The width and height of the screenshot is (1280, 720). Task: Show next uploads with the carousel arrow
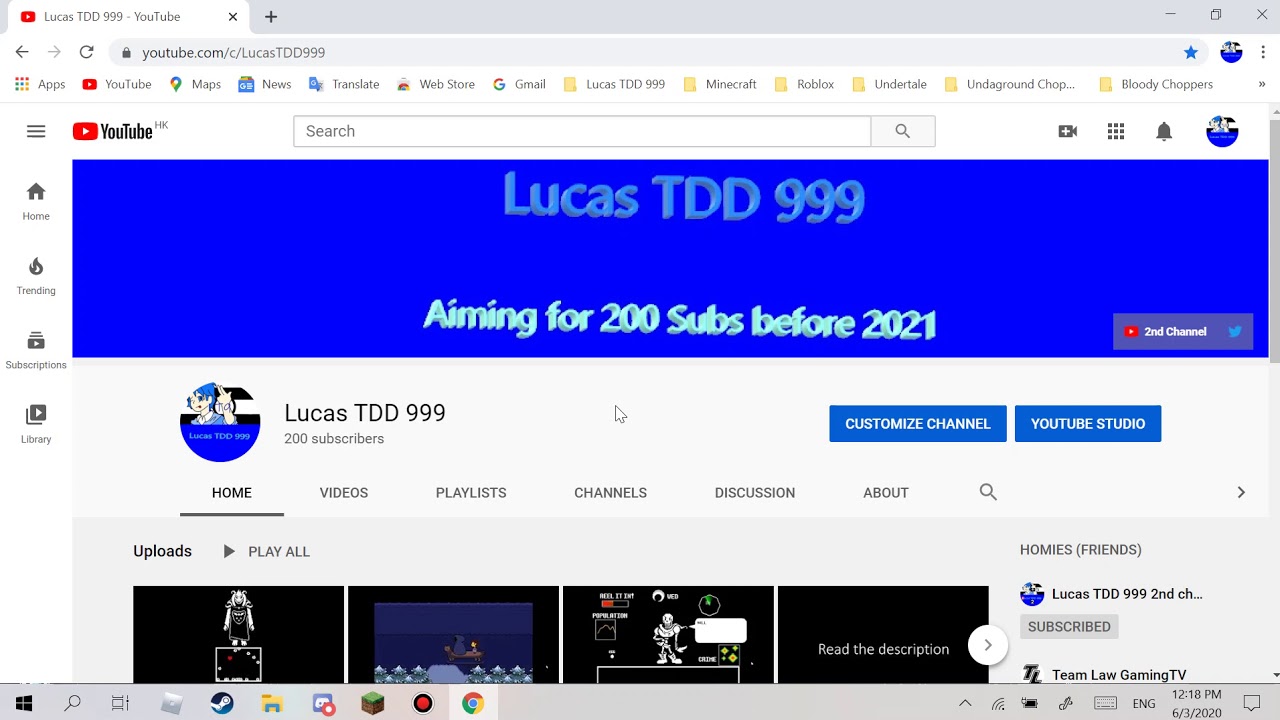[987, 645]
